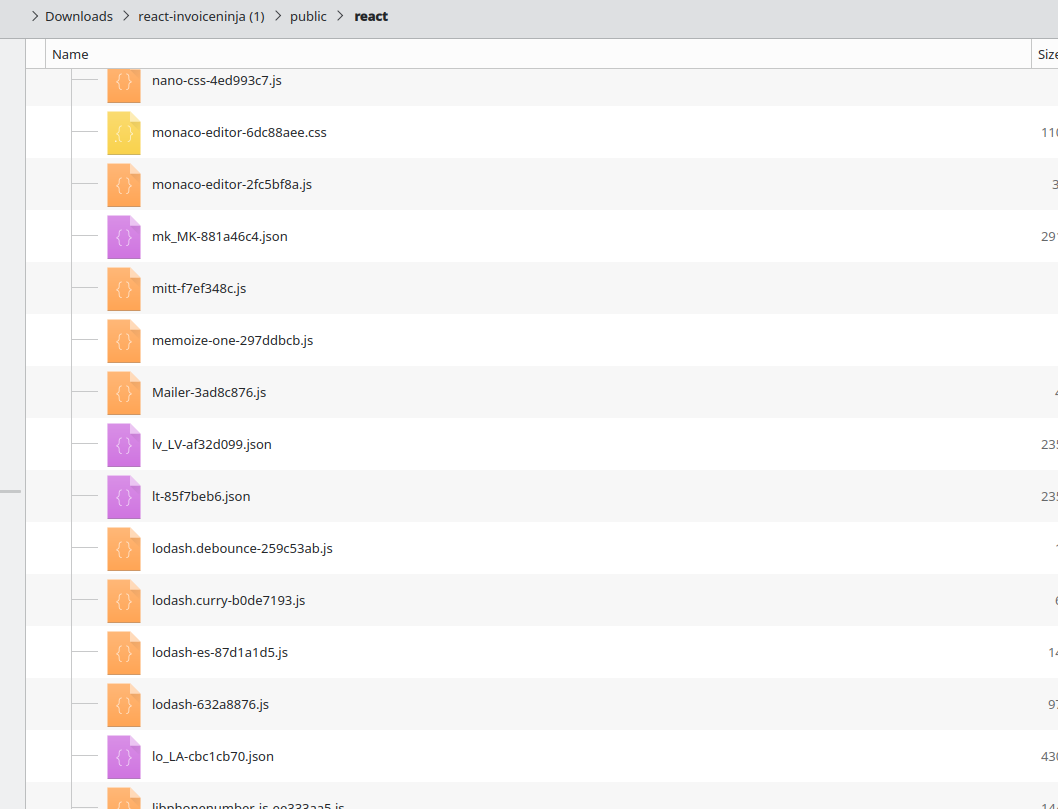Select the lodash.curry-b0de7193.js file icon
This screenshot has height=809, width=1058.
point(124,601)
